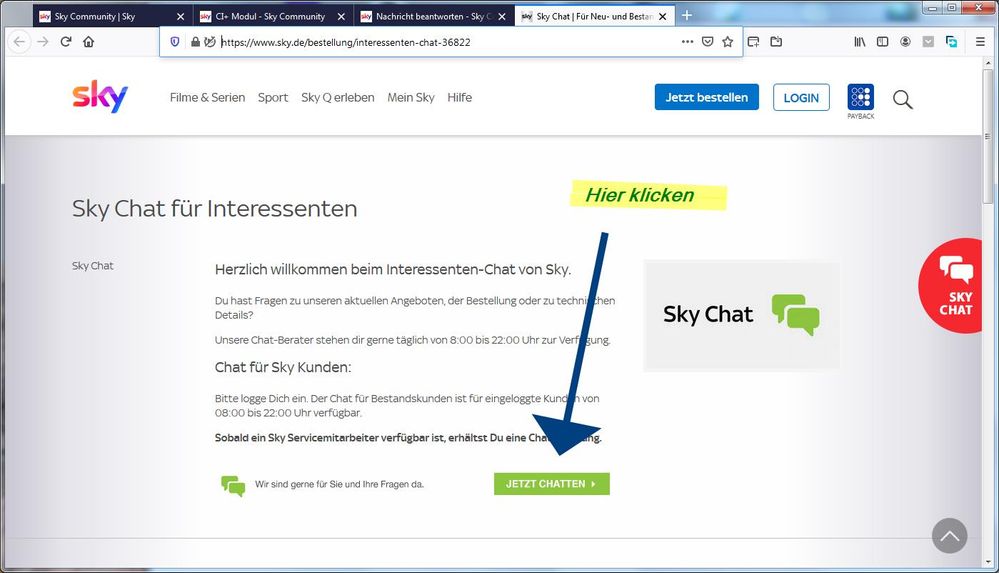Go to the browser home page icon
This screenshot has width=999, height=573.
tap(89, 42)
